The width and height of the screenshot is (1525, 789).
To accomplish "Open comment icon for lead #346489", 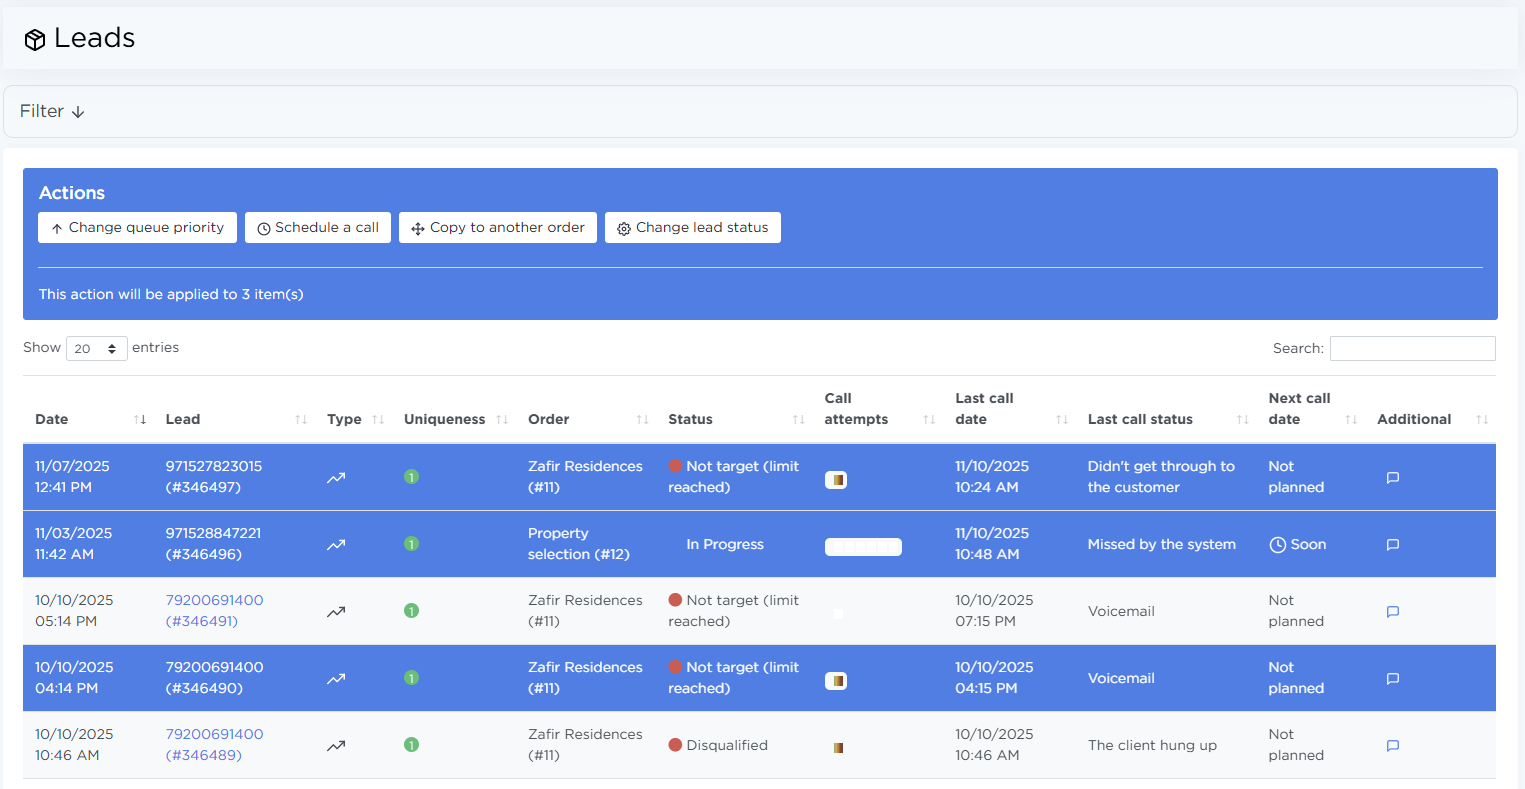I will 1392,746.
